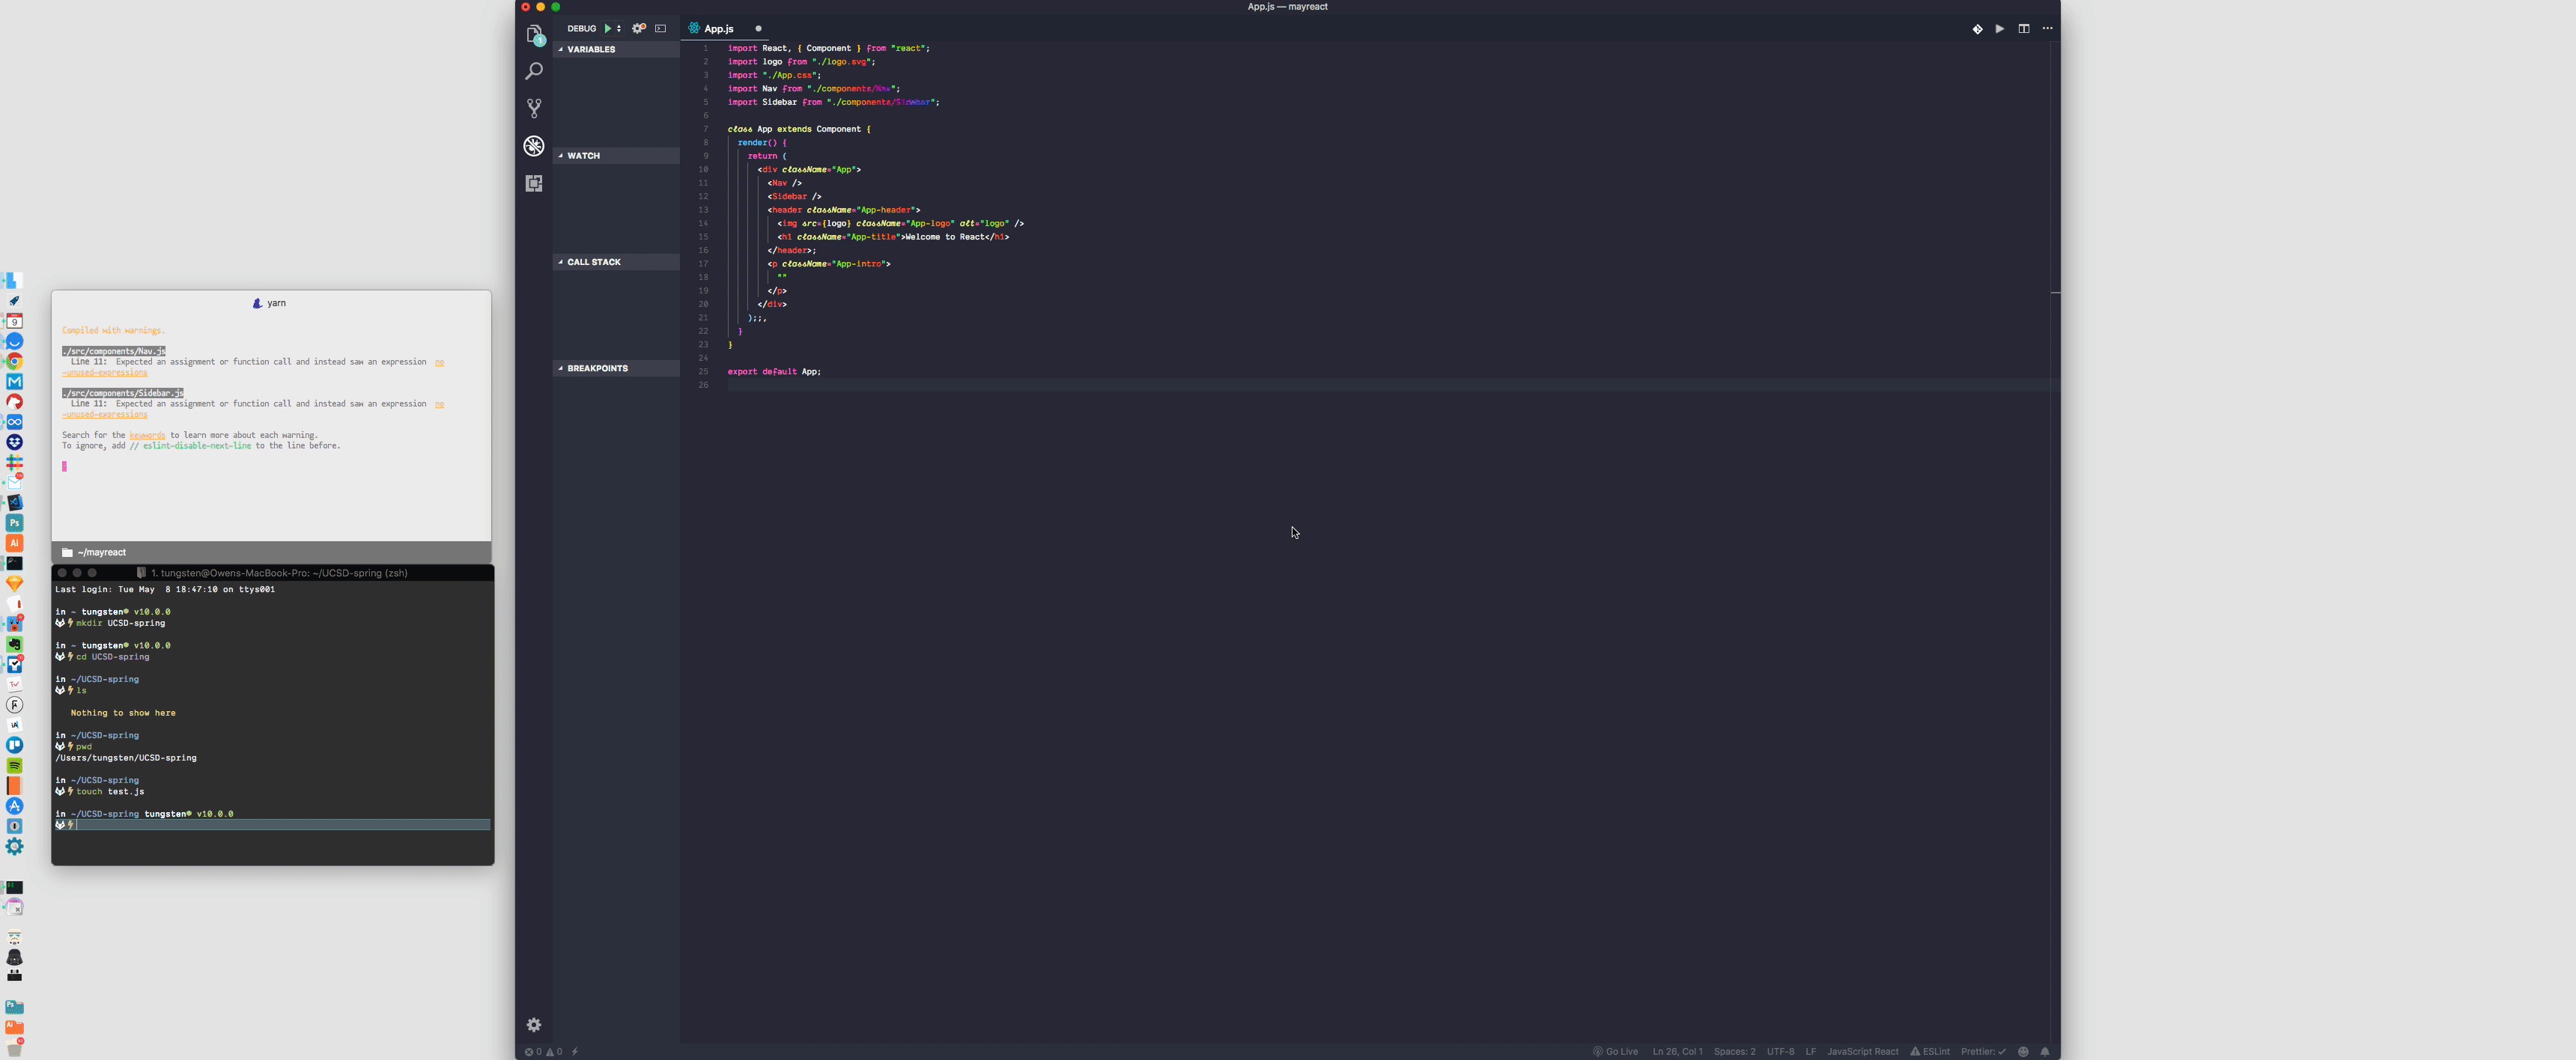Click ./src/components/Nav.js path in yarn window
This screenshot has width=2576, height=1060.
pos(113,351)
